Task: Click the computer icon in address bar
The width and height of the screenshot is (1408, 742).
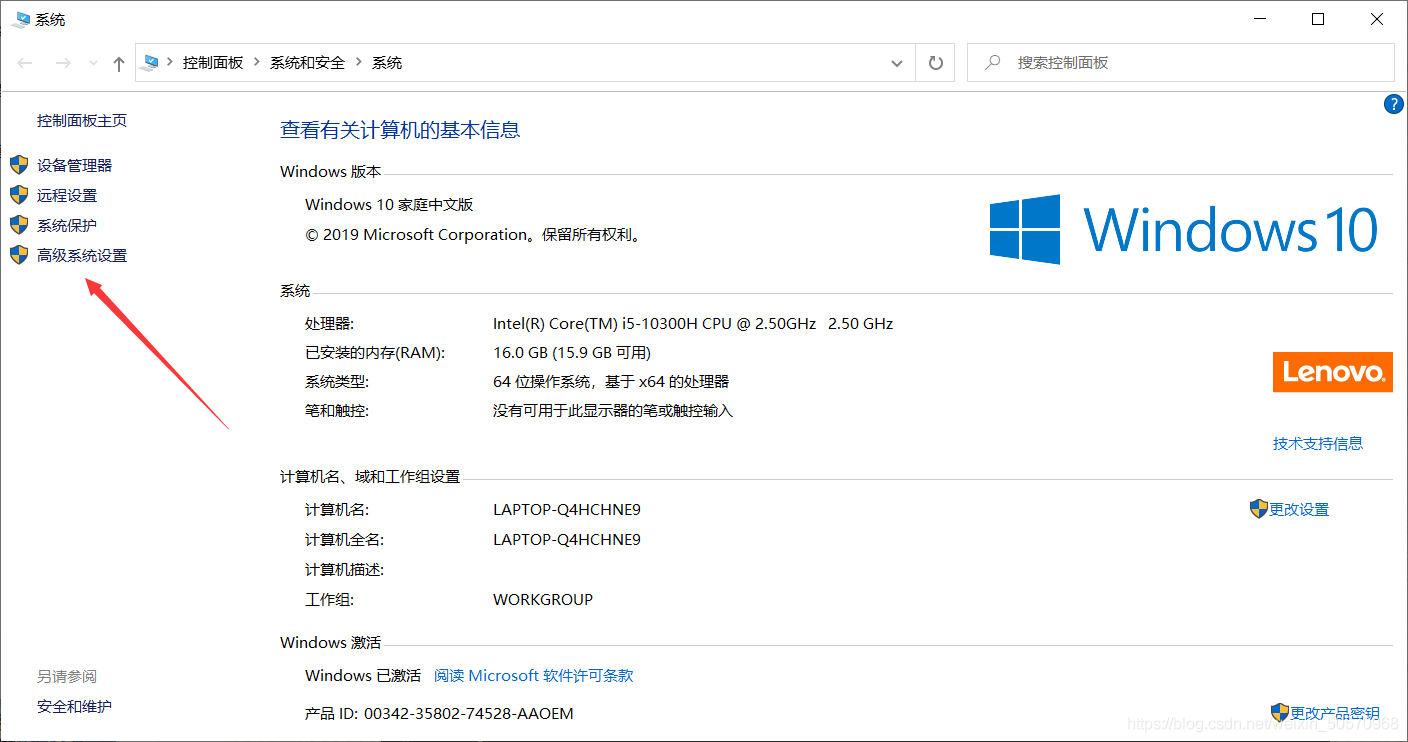Action: click(x=151, y=62)
